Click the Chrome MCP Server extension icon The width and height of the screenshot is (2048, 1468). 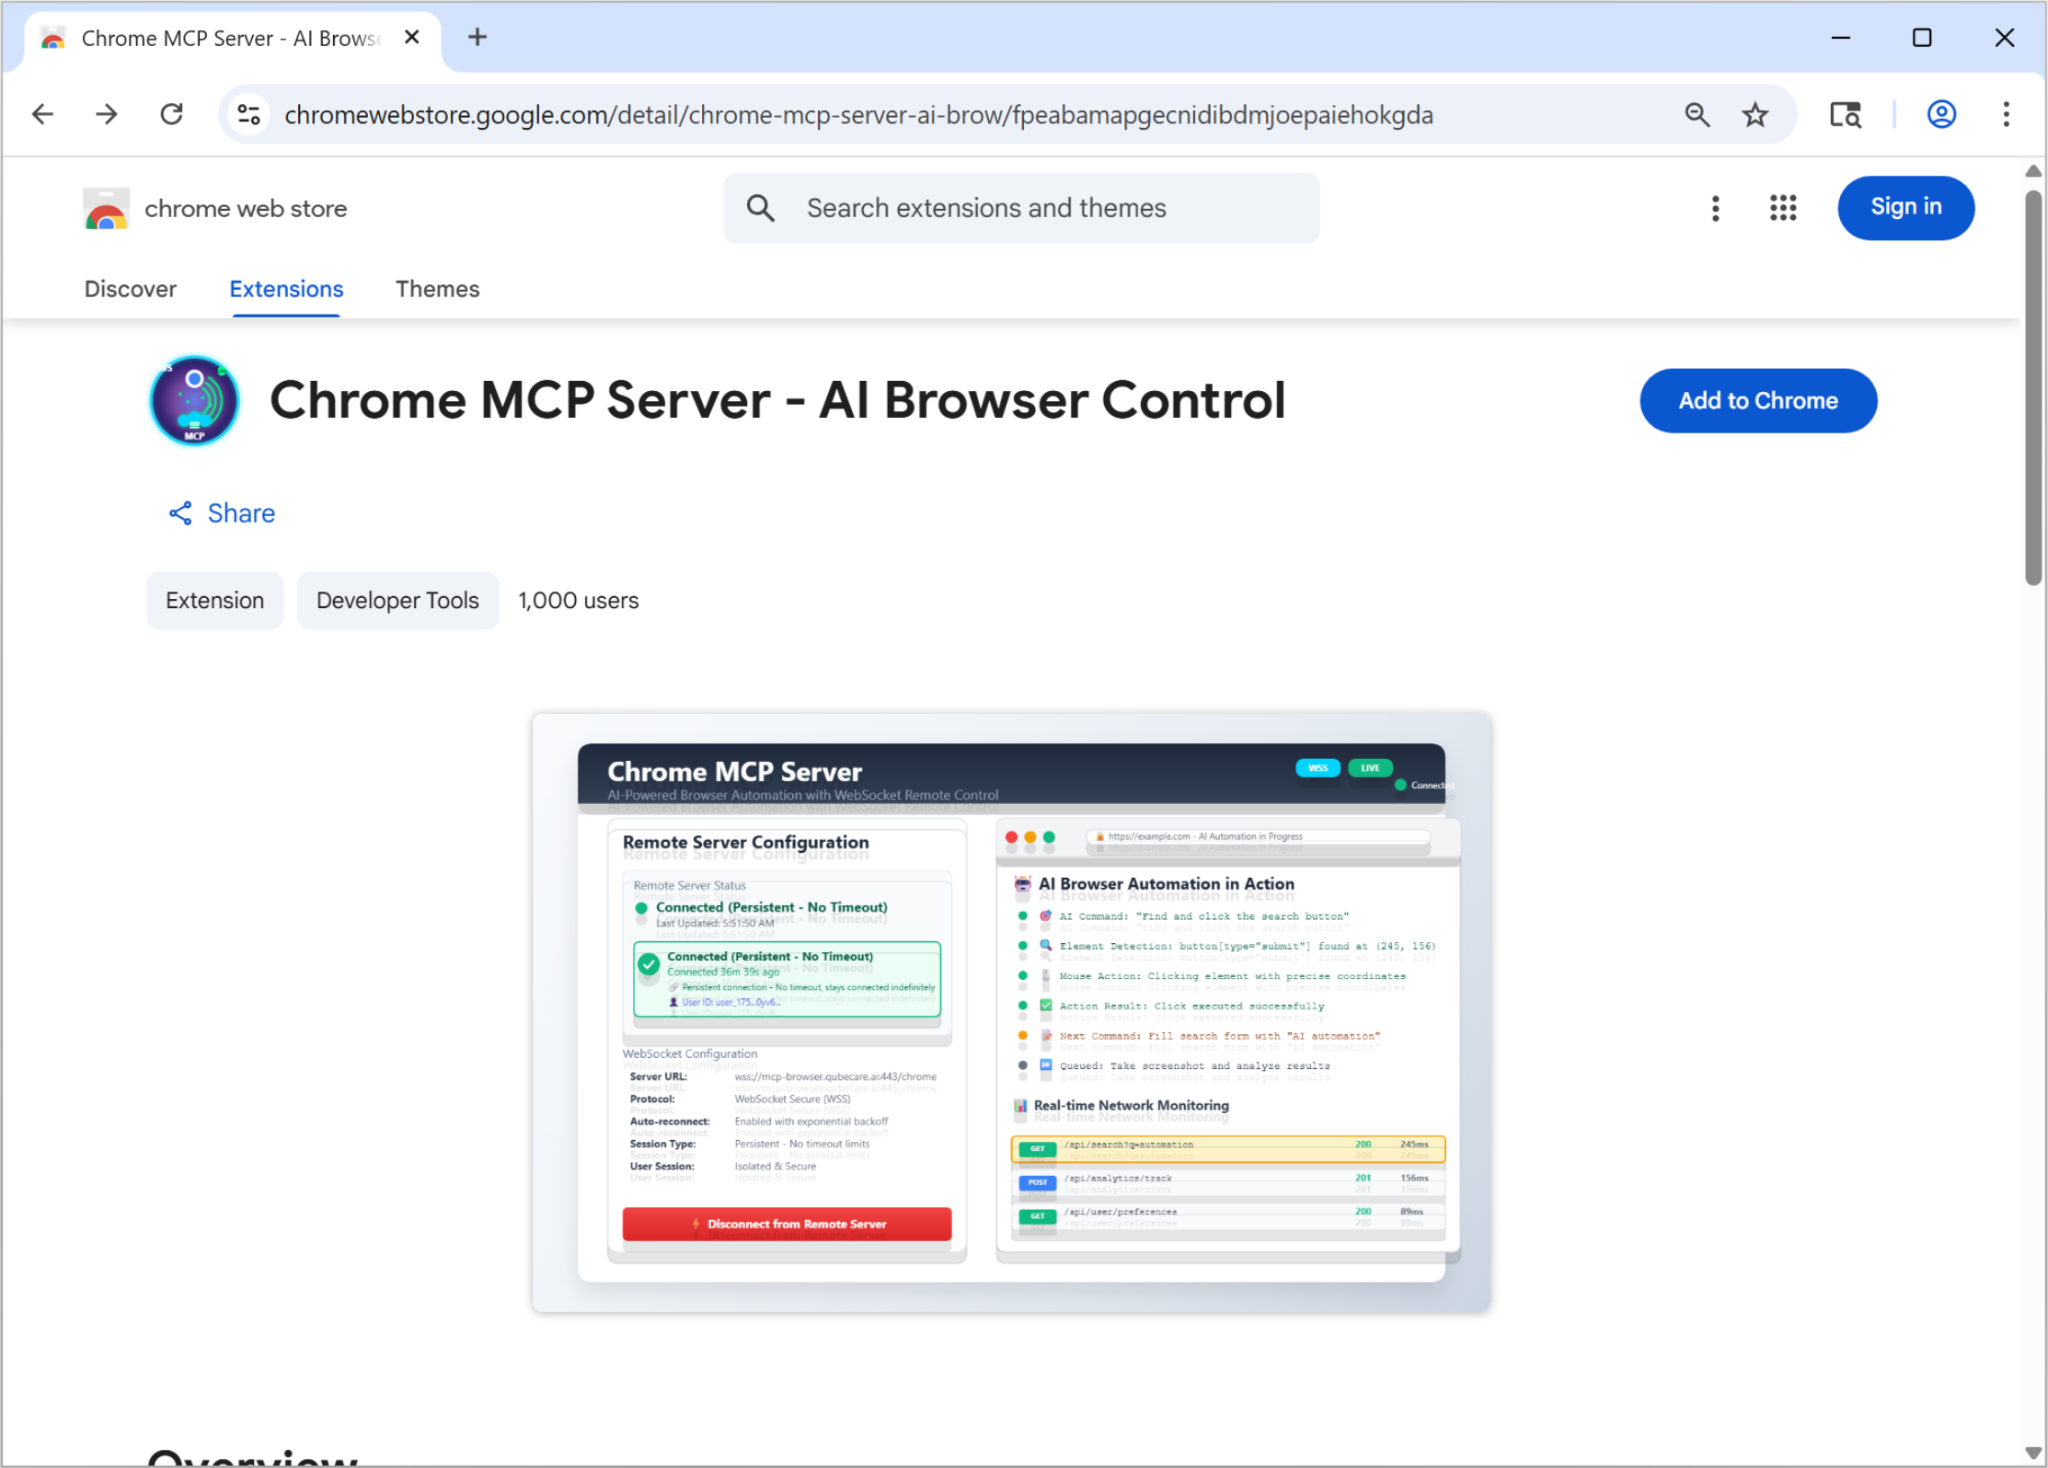click(x=194, y=401)
